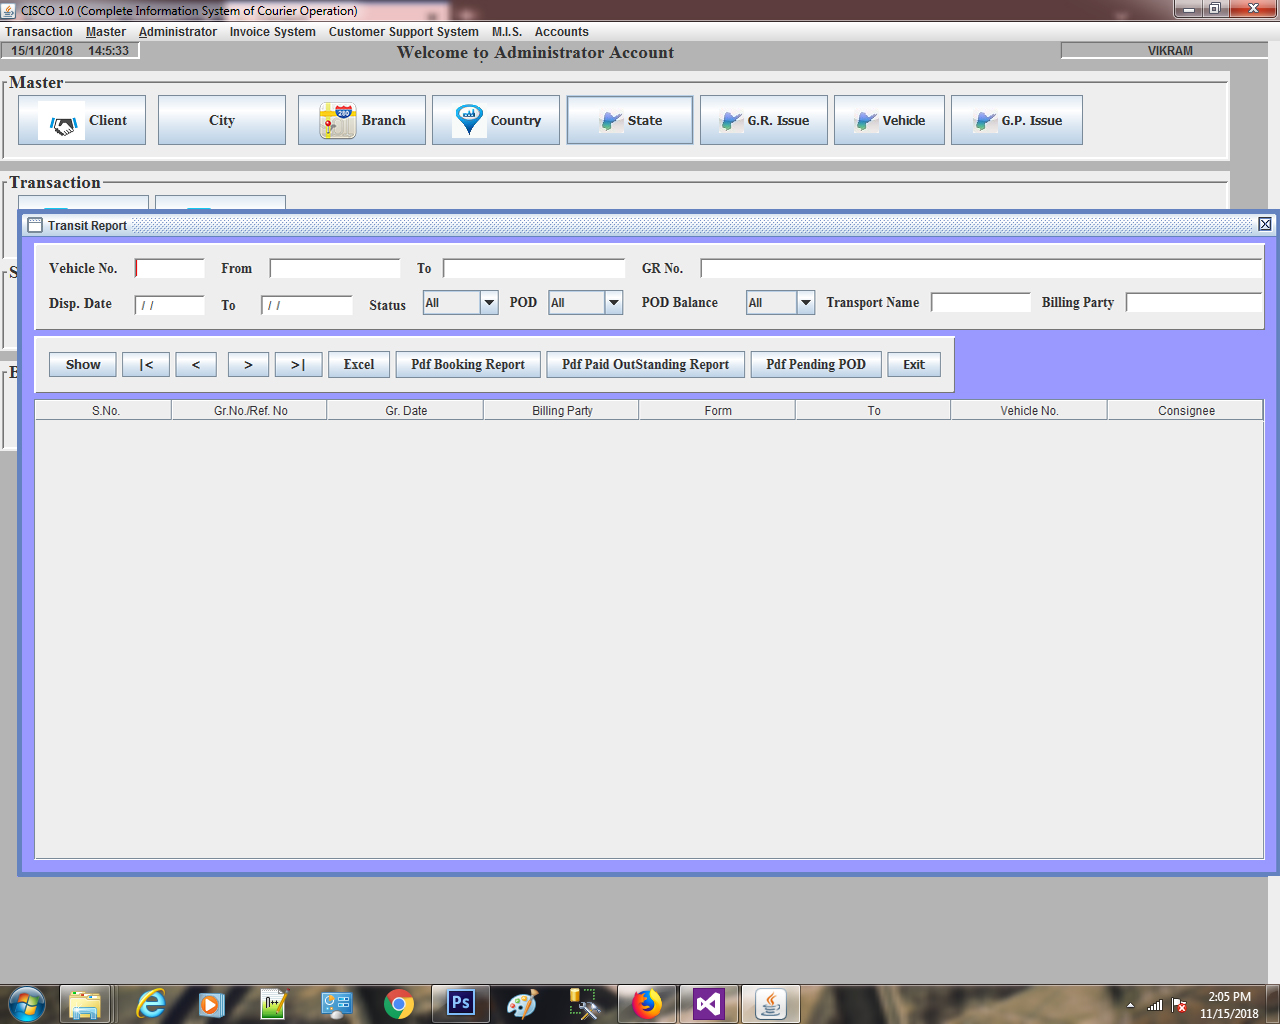Open G.P. Issue master form
Screen dimensions: 1280x1024
[x=1016, y=121]
